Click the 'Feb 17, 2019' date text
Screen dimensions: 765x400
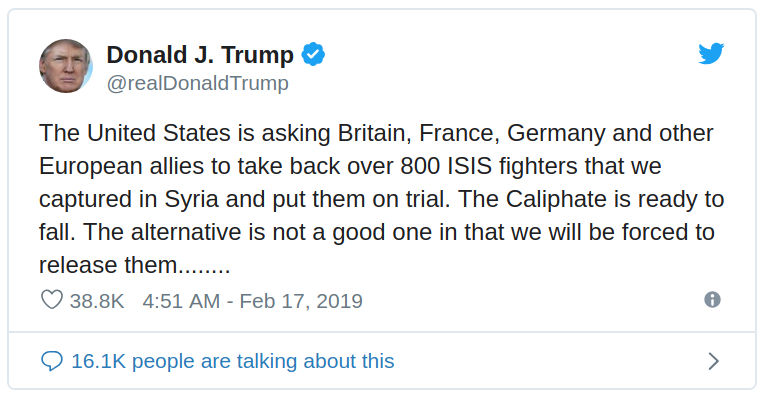(x=301, y=301)
